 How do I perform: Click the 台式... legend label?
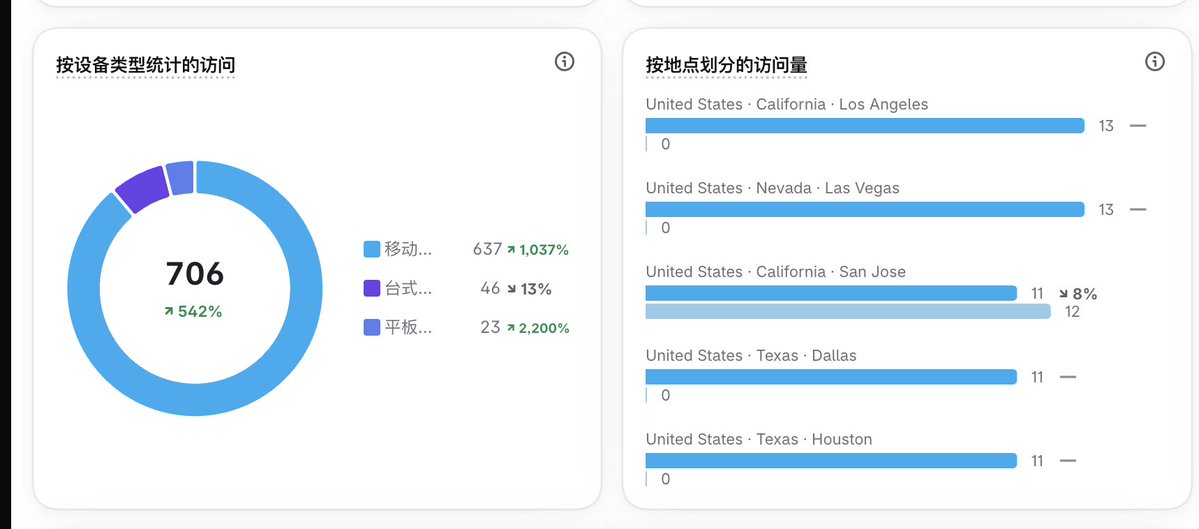(x=408, y=288)
